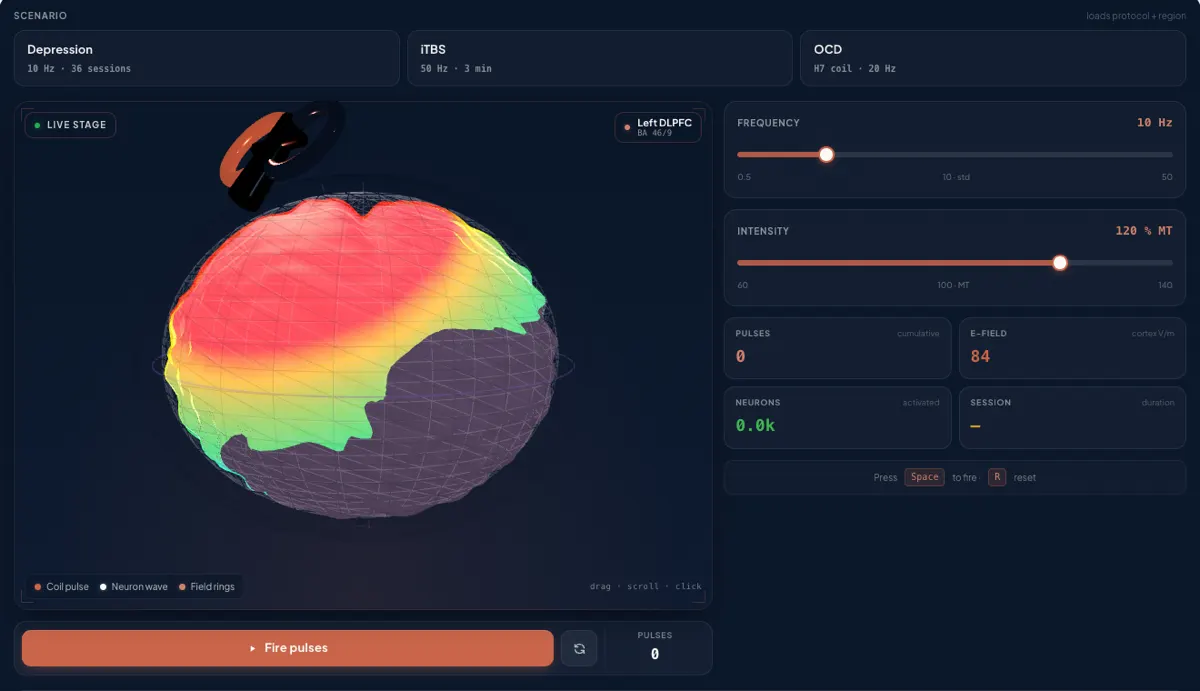Viewport: 1200px width, 691px height.
Task: Click the 'loads protocol + region' text
Action: 1136,16
